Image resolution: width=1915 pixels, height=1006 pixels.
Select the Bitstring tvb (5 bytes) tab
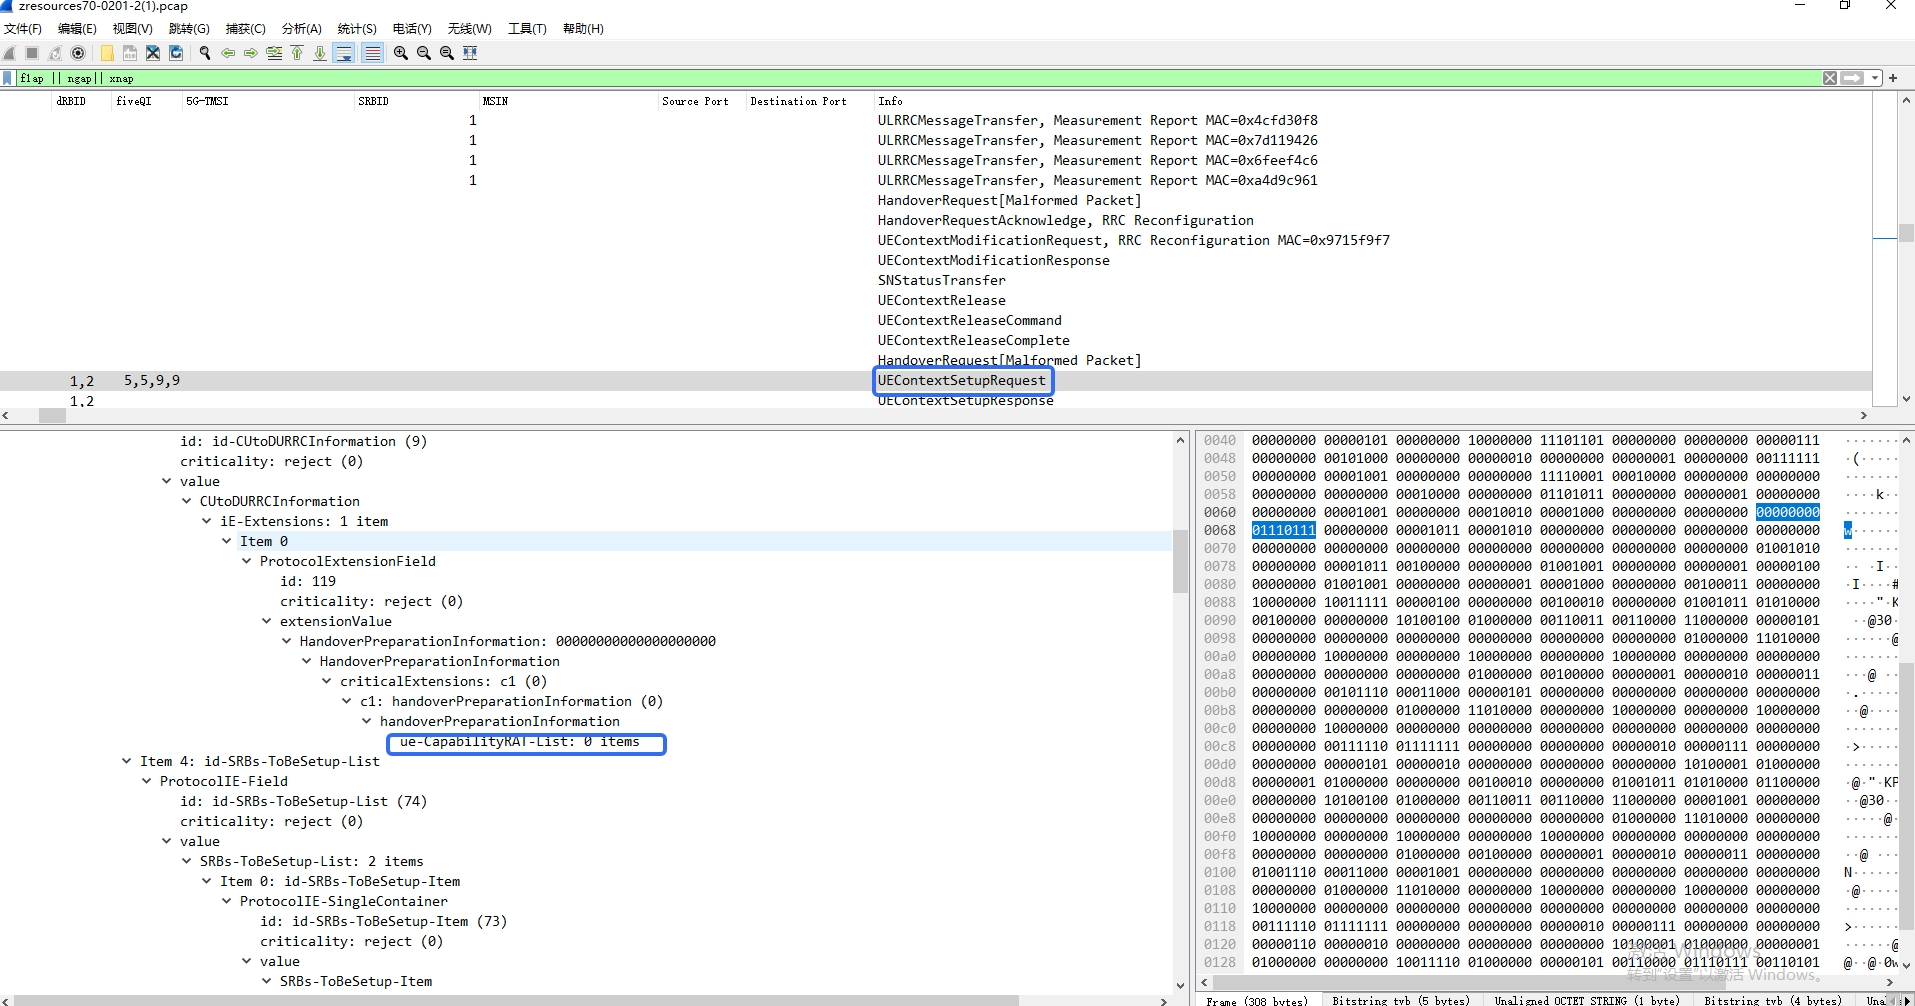pyautogui.click(x=1400, y=1000)
